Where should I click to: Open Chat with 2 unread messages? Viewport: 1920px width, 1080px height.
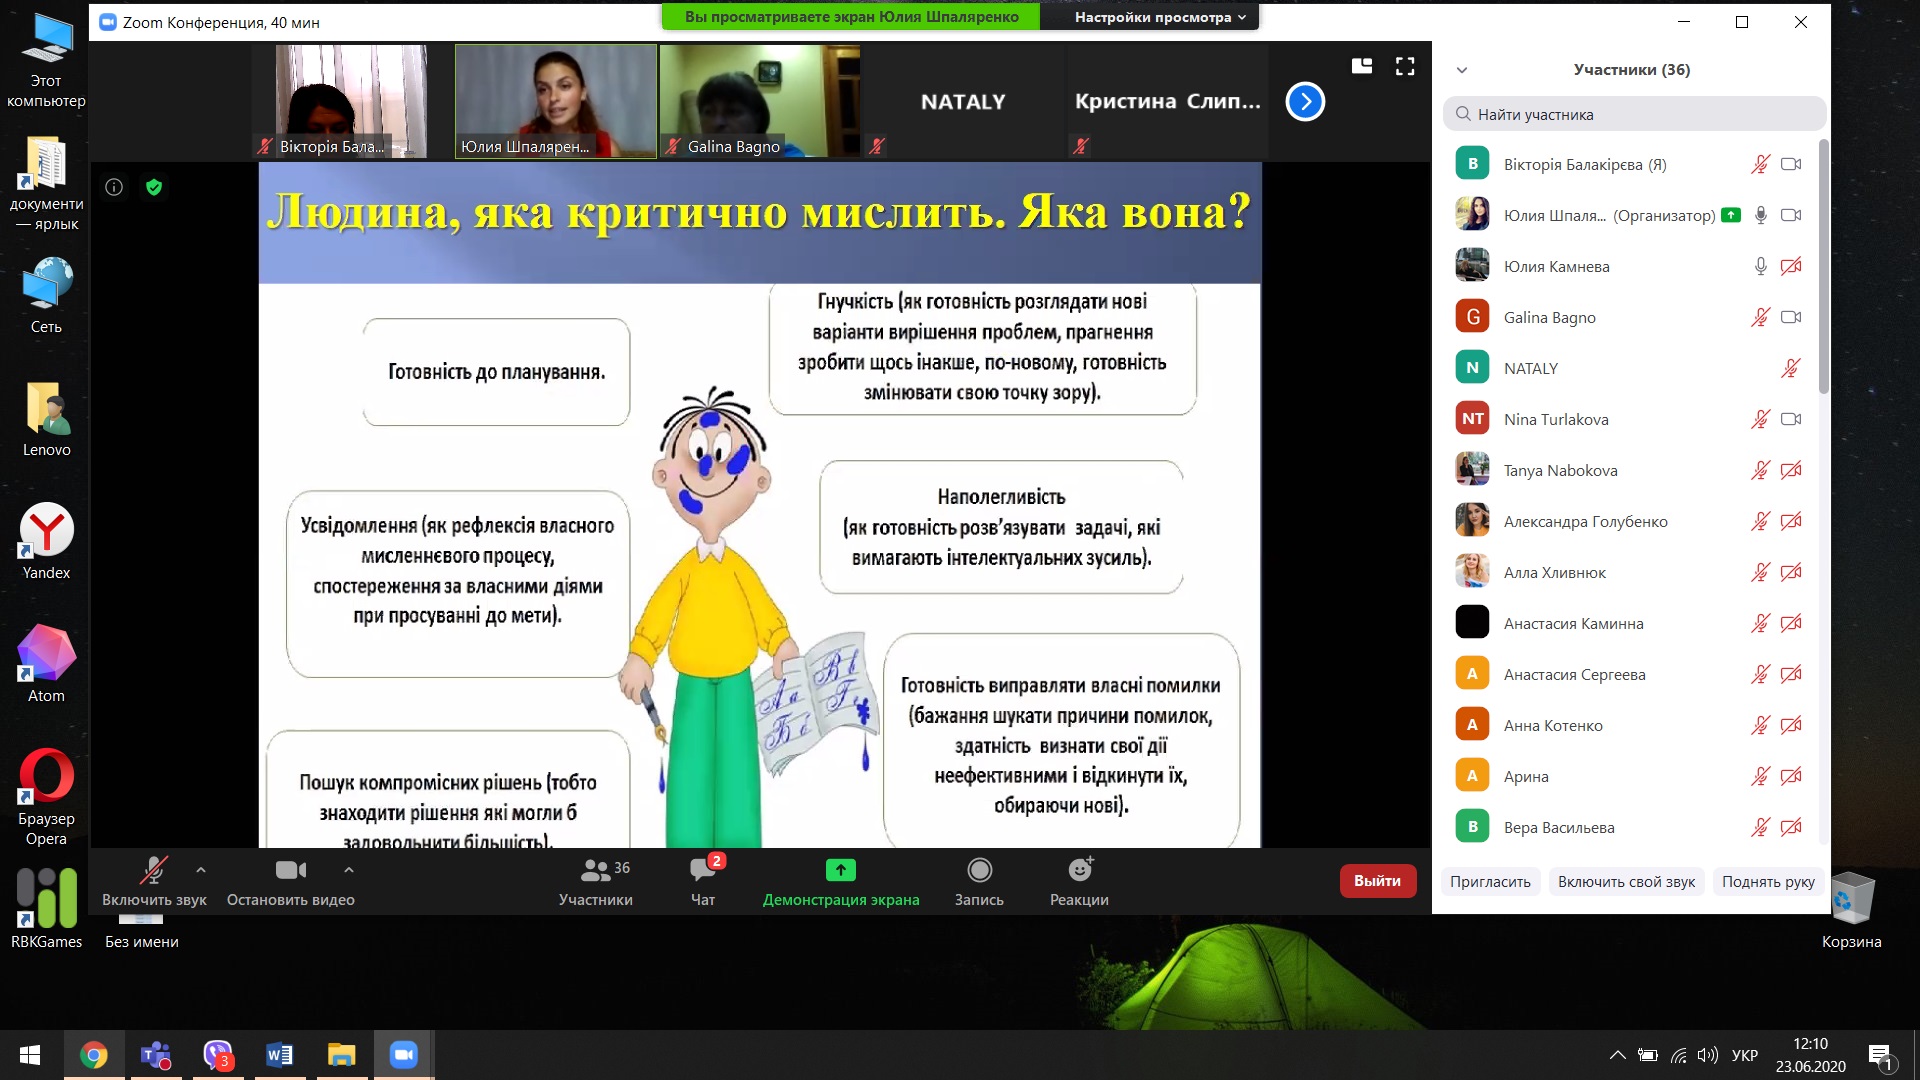pyautogui.click(x=703, y=872)
